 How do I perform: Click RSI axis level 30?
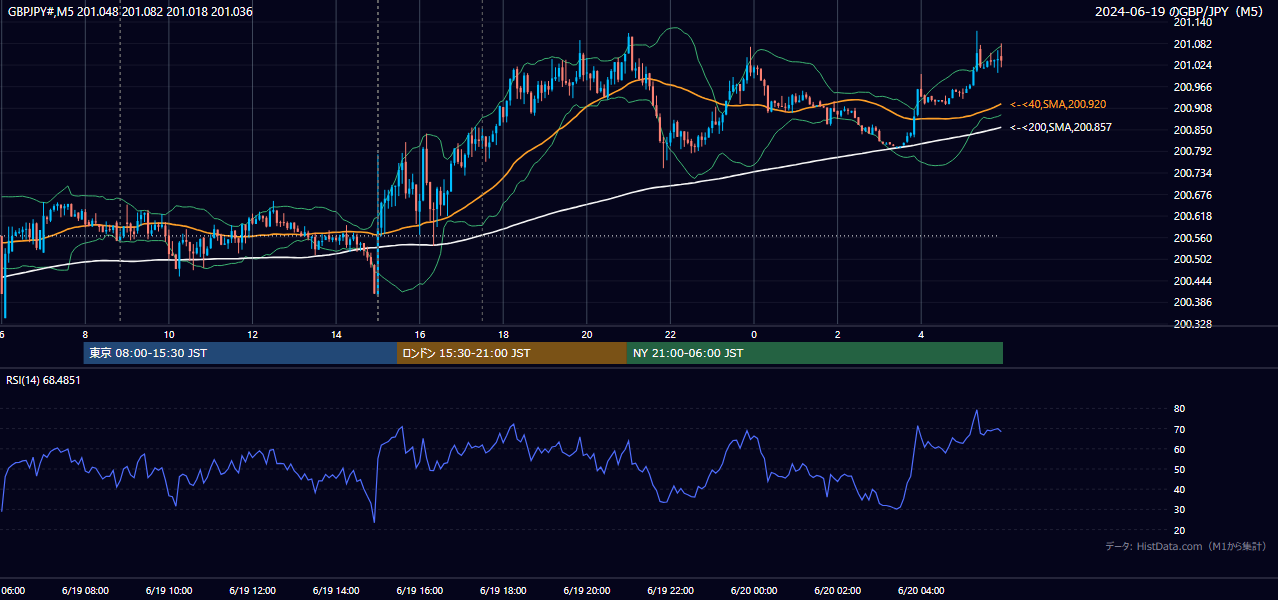pos(1179,510)
